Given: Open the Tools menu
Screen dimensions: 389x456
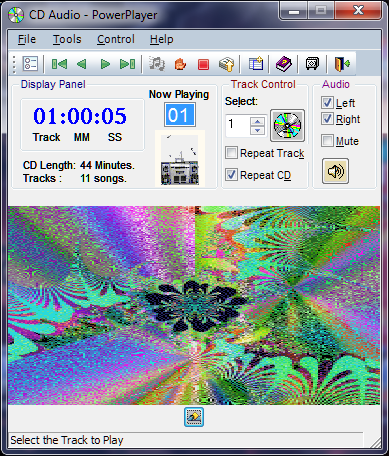Looking at the screenshot, I should tap(67, 39).
